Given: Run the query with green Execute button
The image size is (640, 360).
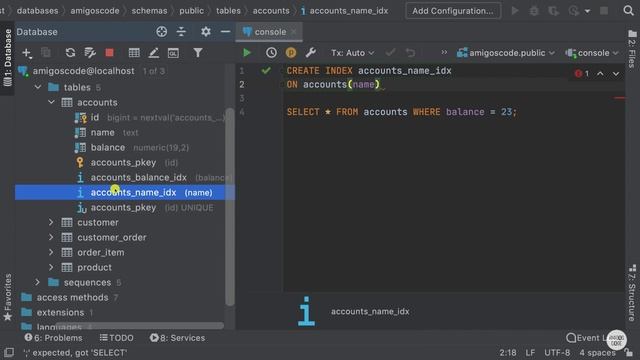Looking at the screenshot, I should click(247, 53).
